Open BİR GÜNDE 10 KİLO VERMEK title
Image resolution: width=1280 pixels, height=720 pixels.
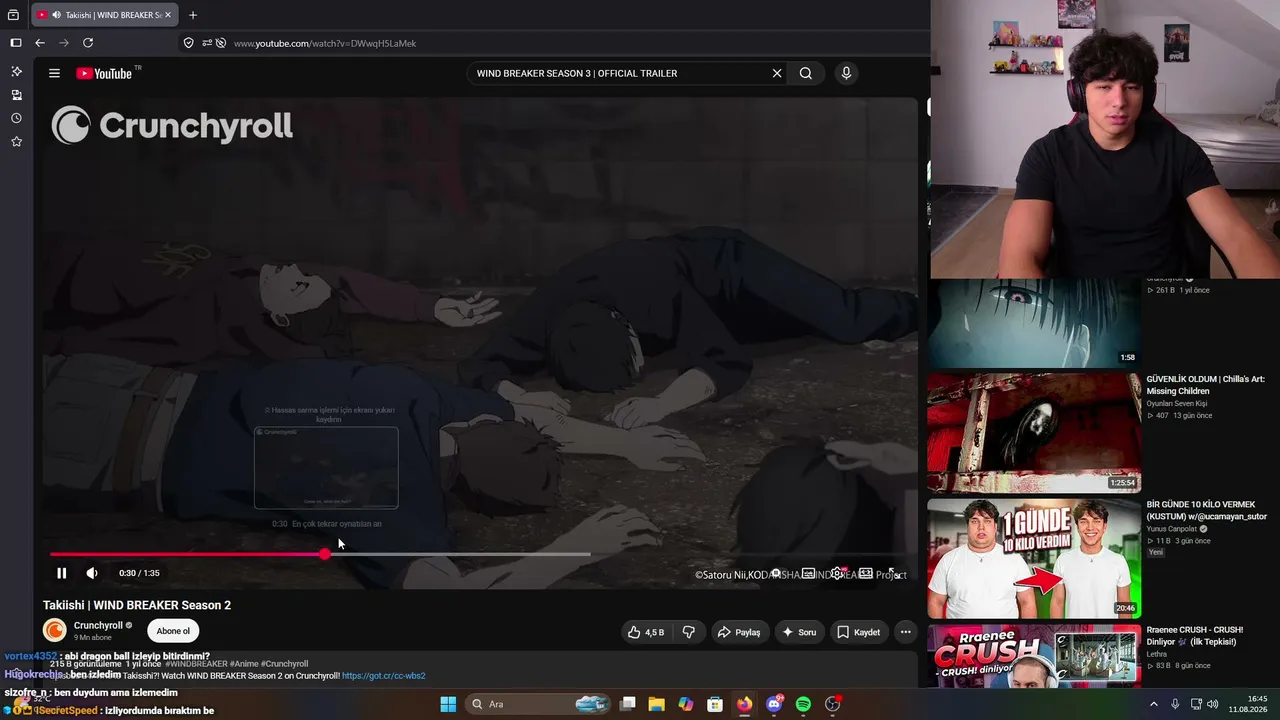[1207, 511]
